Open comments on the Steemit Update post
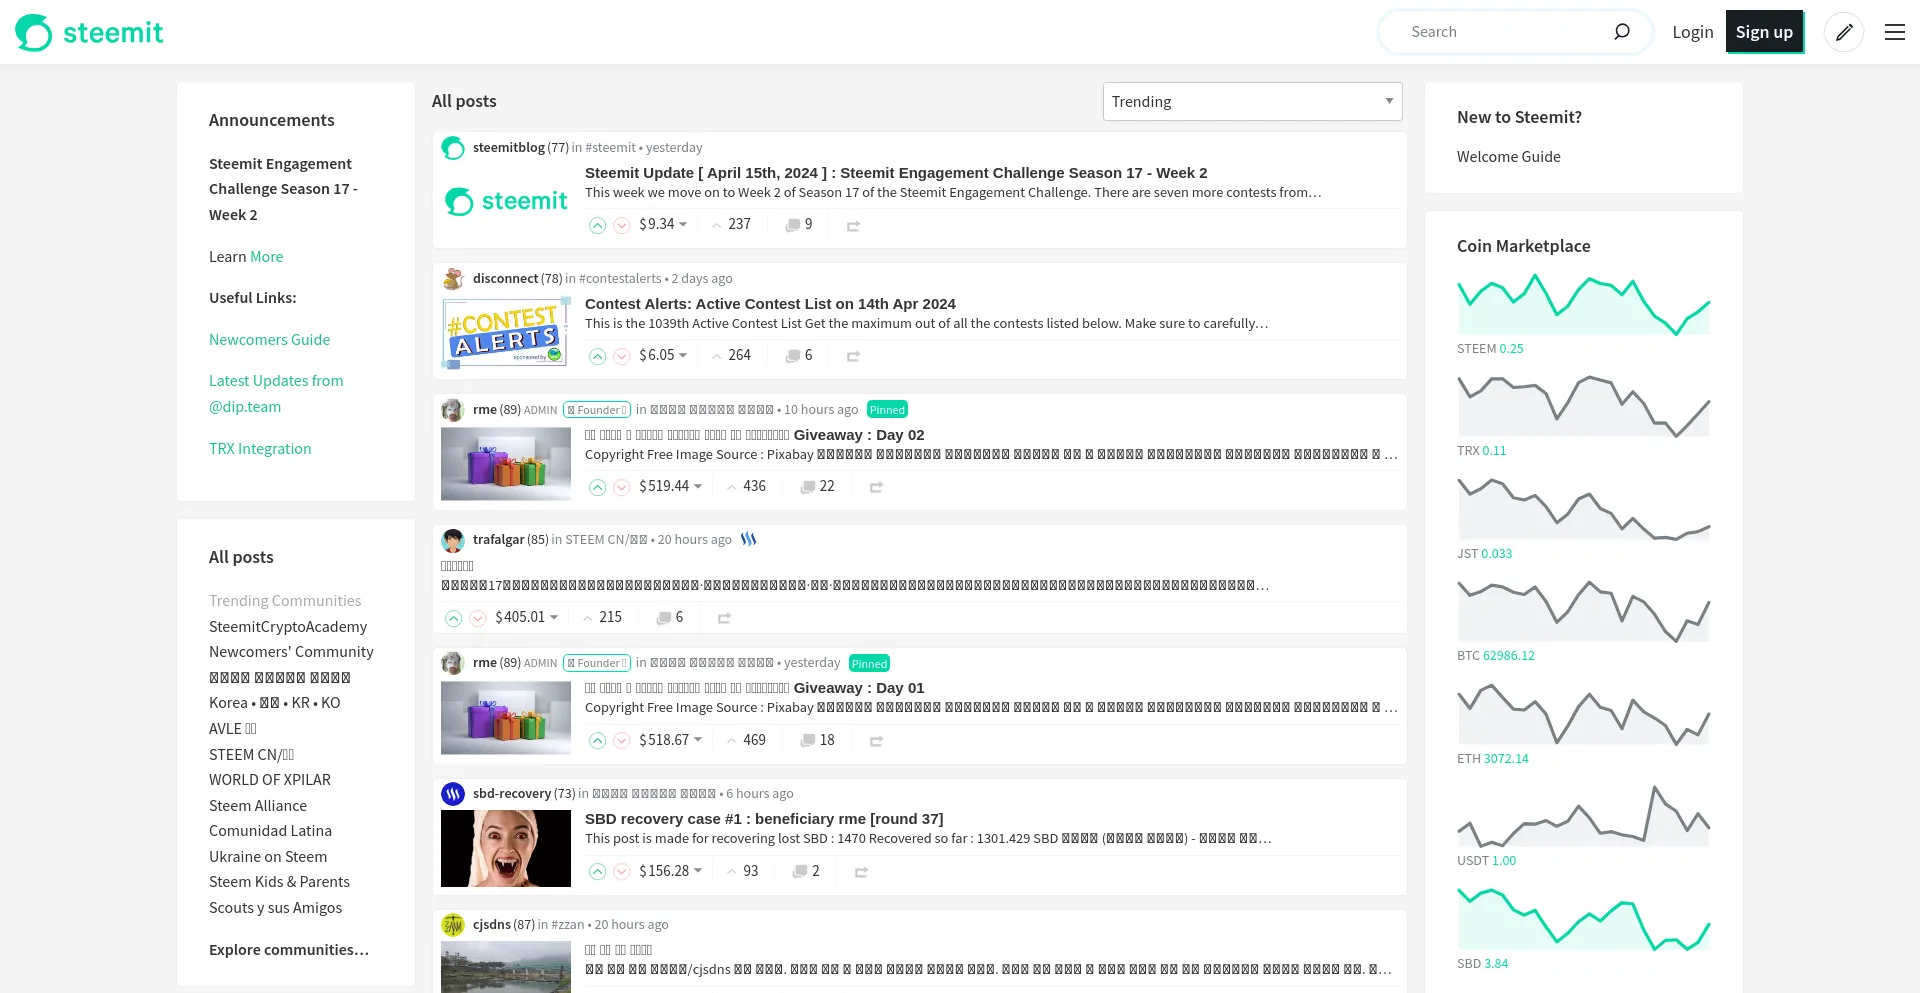 coord(799,225)
